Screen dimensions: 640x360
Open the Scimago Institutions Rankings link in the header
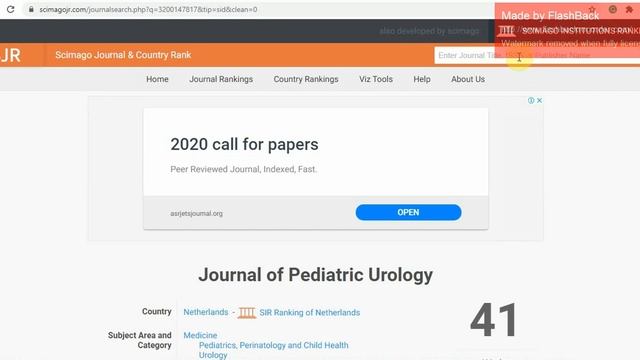coord(569,31)
